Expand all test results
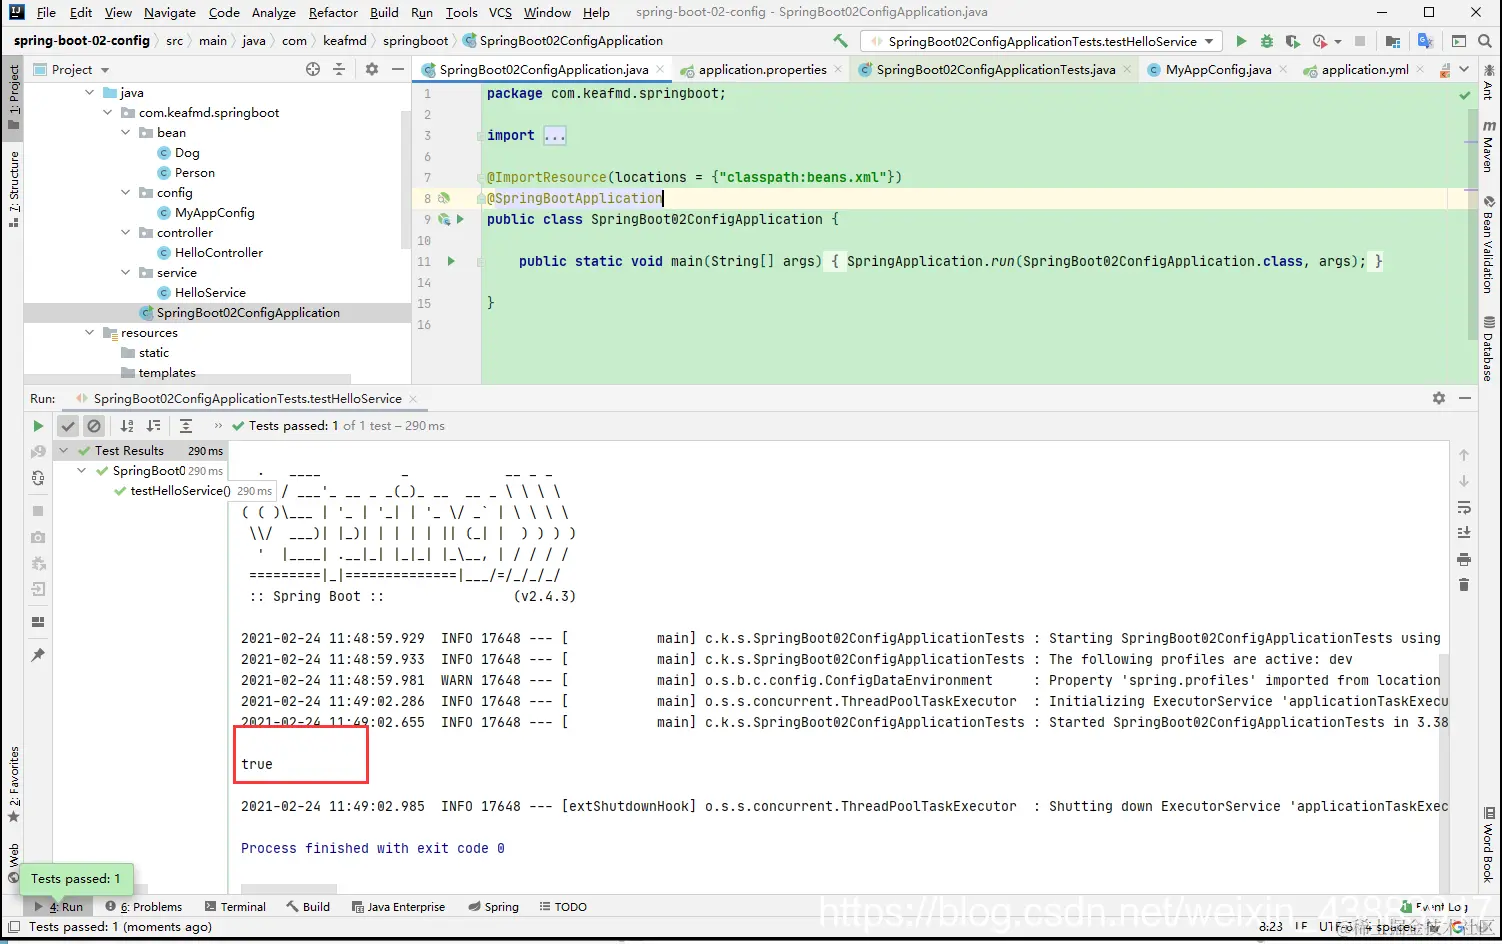This screenshot has width=1502, height=944. pos(186,426)
